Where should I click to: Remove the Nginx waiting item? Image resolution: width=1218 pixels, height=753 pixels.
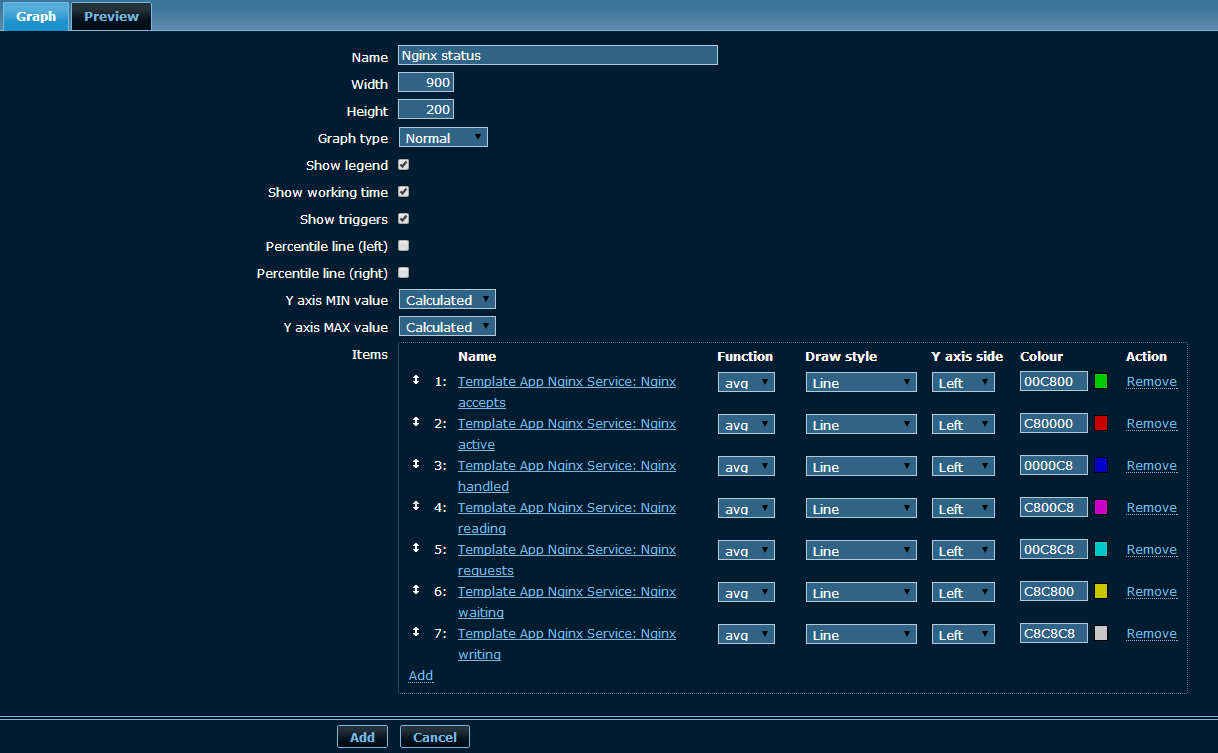pos(1151,592)
